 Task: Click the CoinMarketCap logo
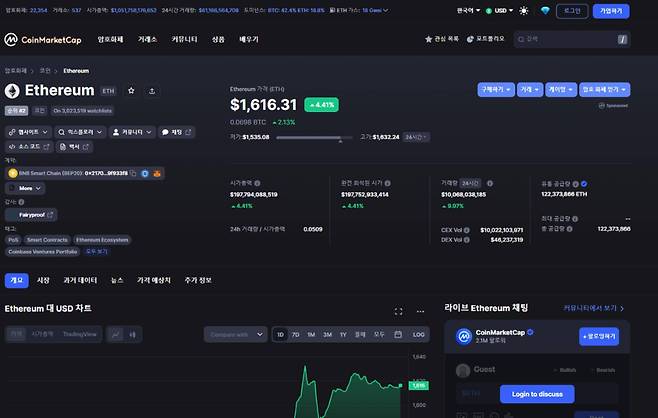click(43, 40)
